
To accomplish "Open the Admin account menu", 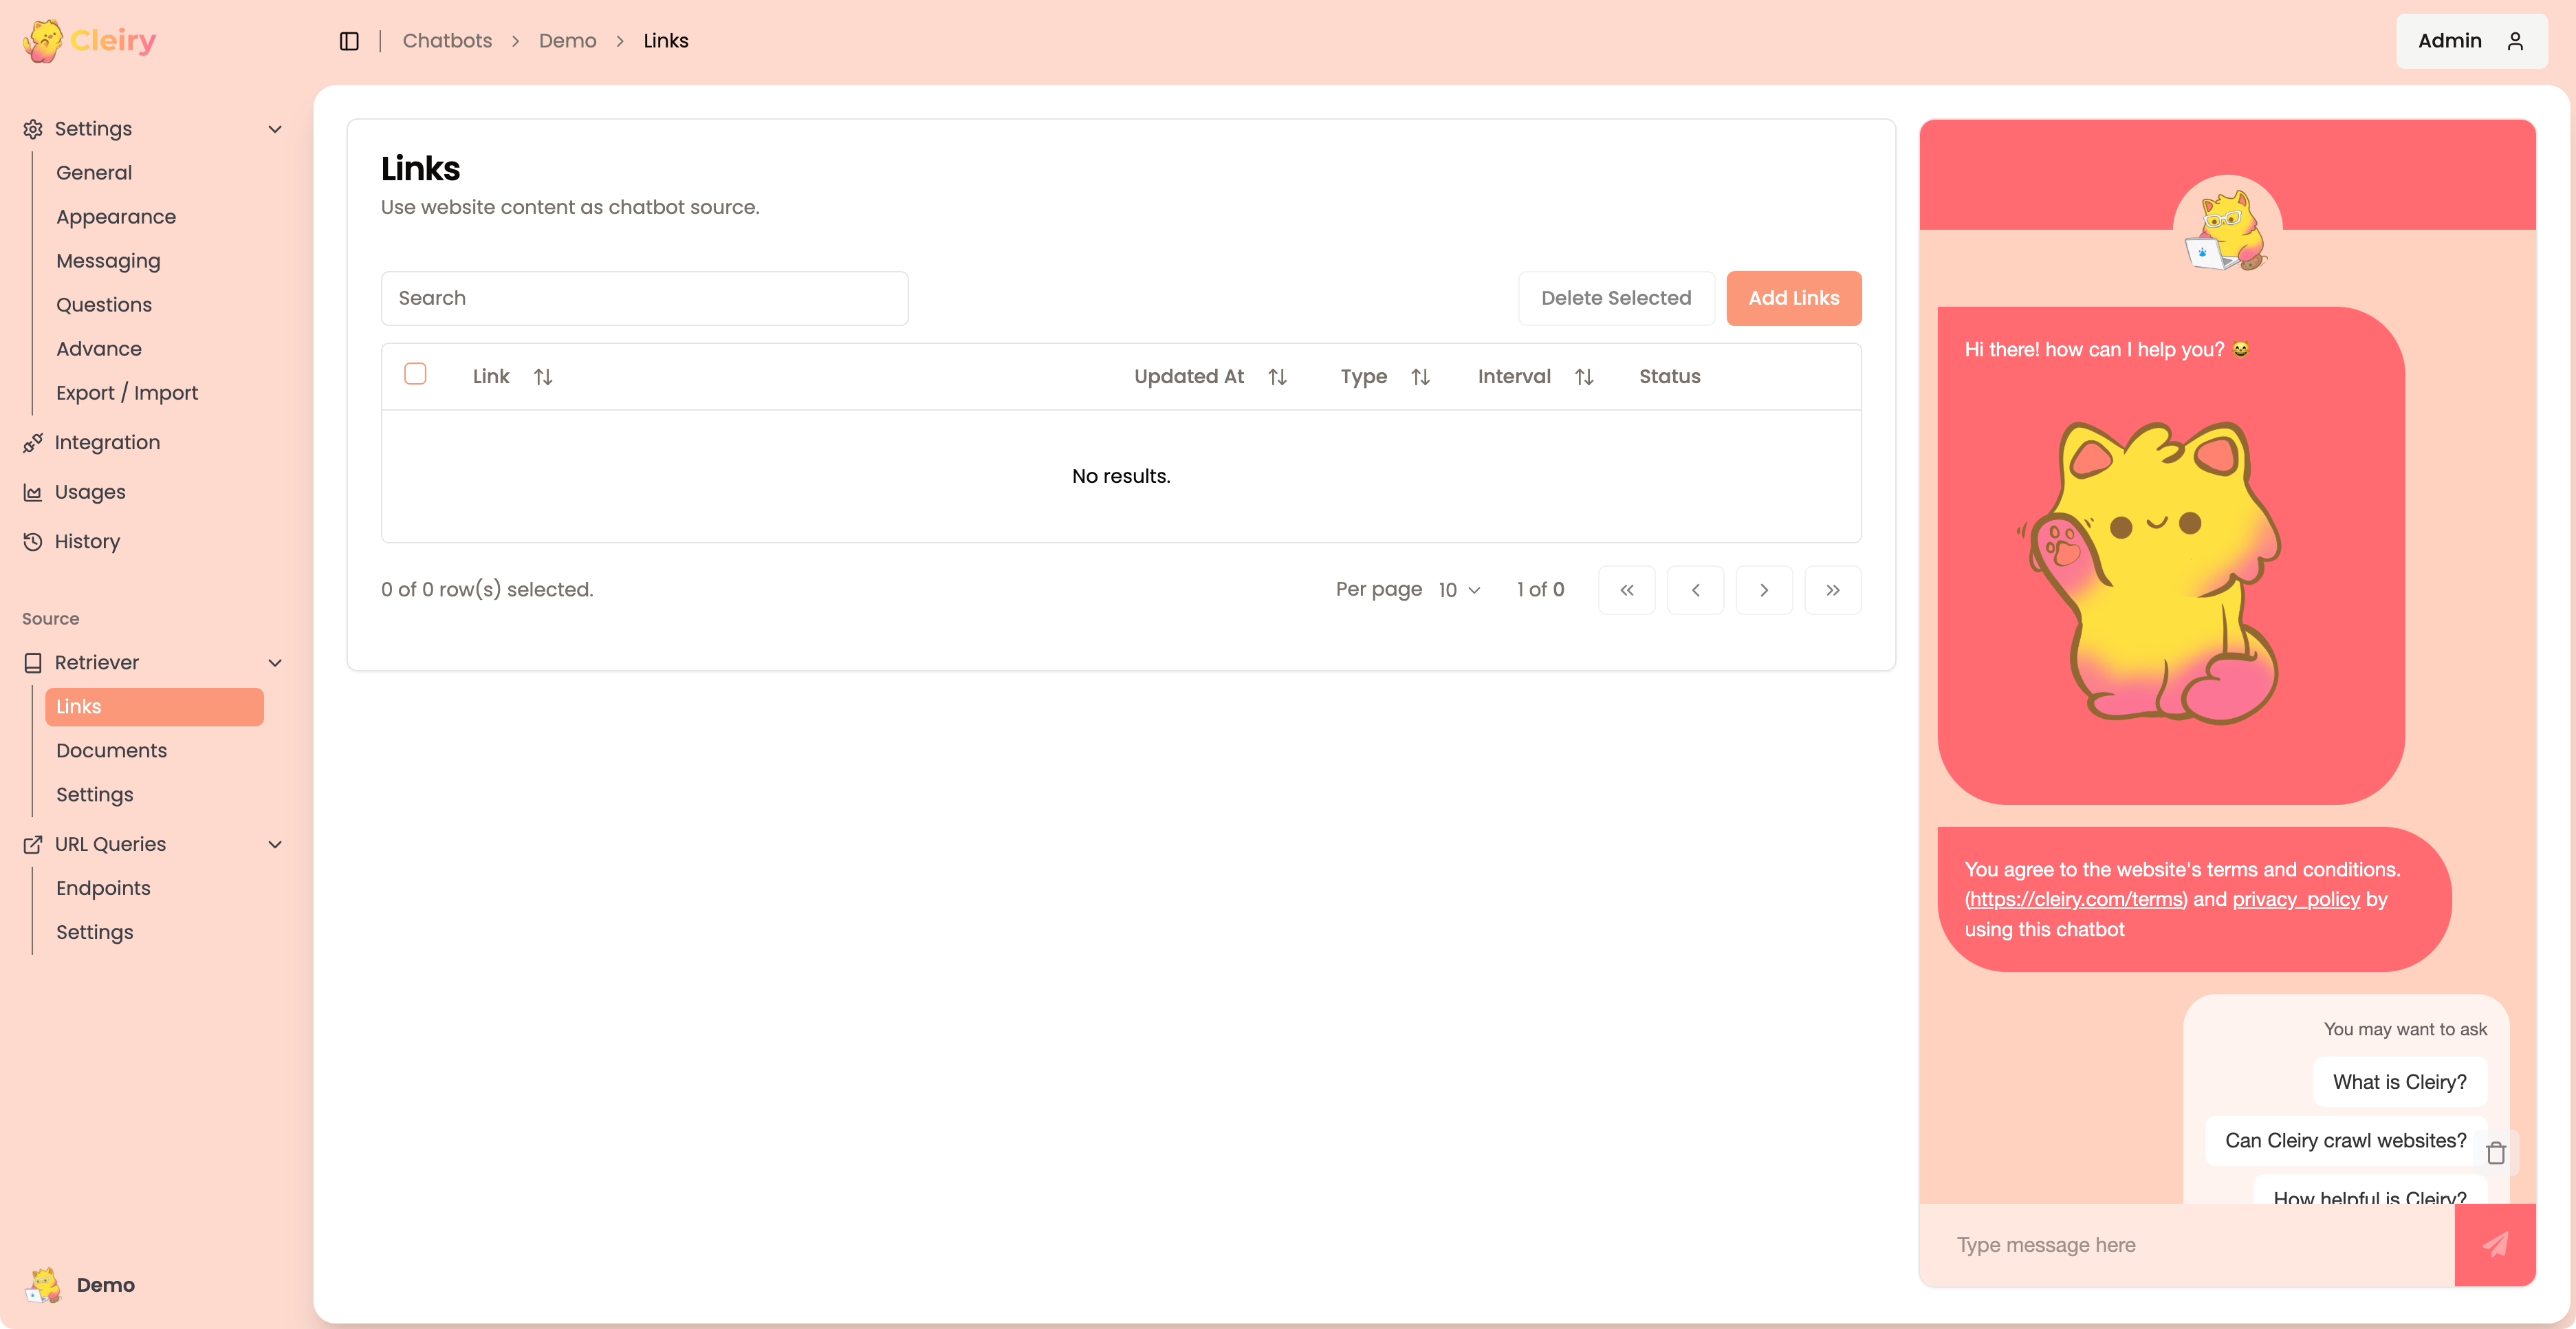I will coord(2471,41).
